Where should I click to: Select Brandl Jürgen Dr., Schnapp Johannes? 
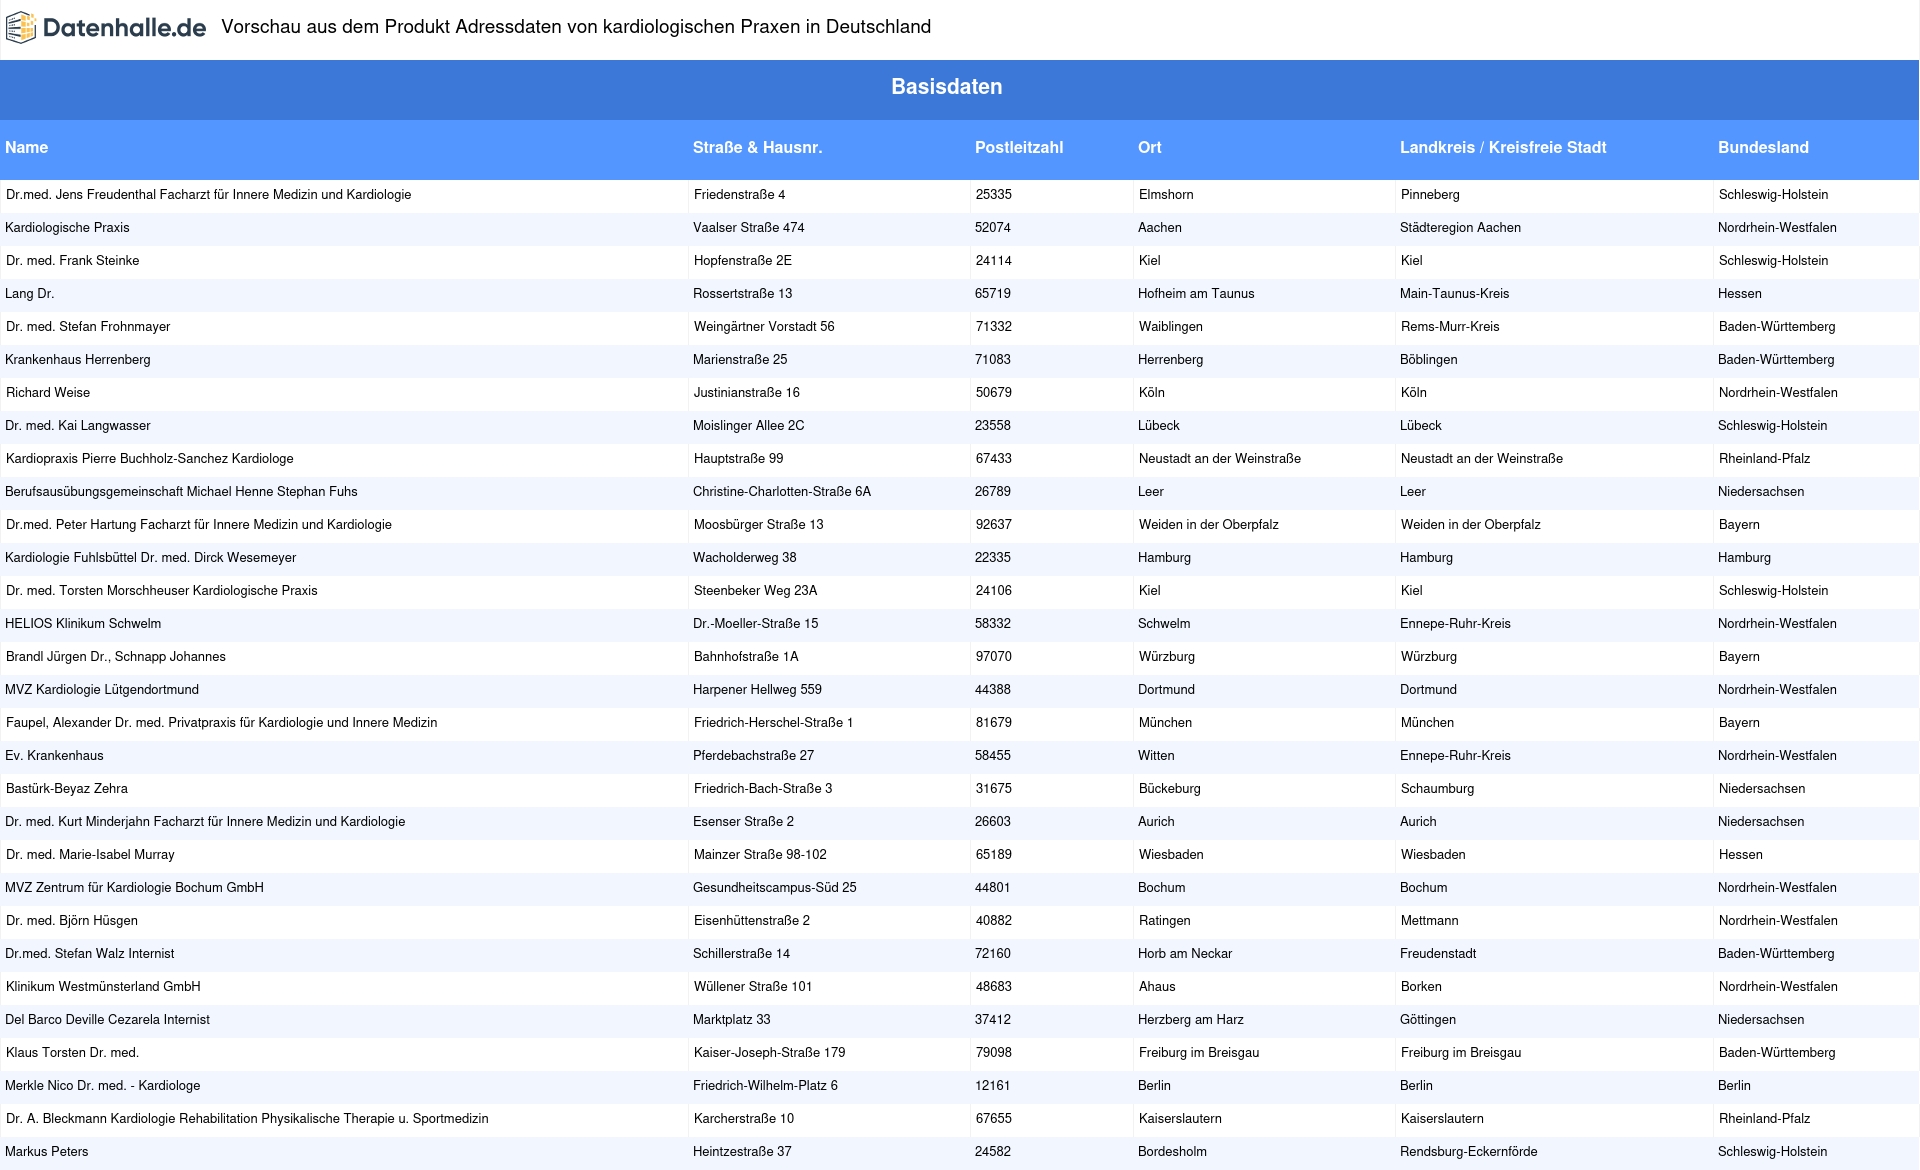pyautogui.click(x=115, y=657)
